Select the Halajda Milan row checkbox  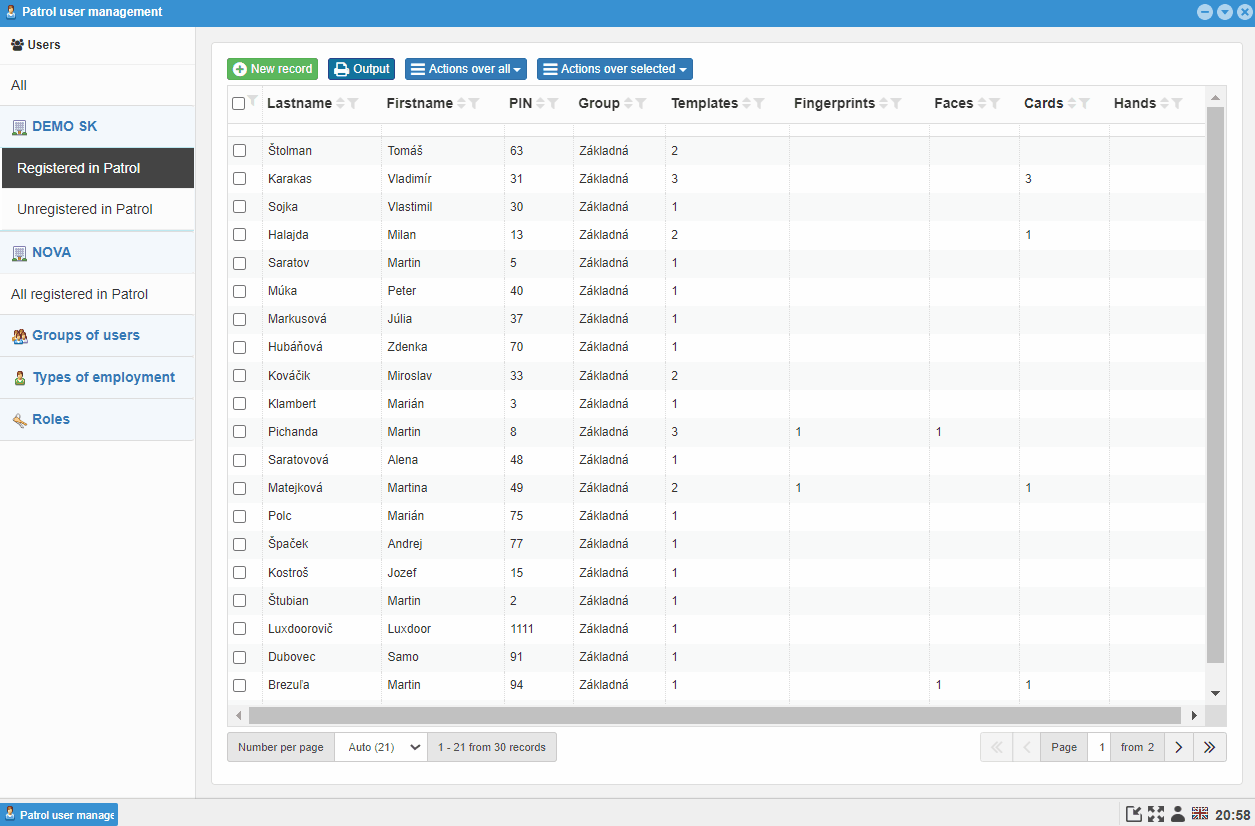pos(239,234)
